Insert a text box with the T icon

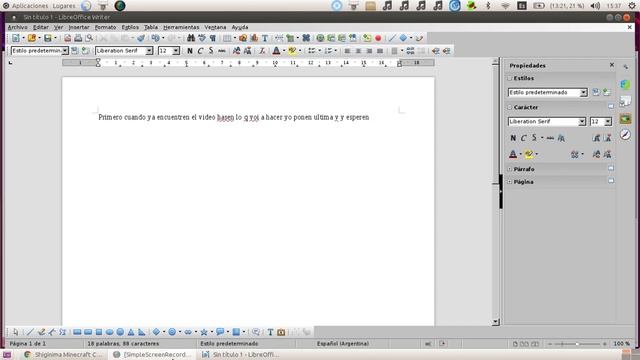(x=265, y=38)
